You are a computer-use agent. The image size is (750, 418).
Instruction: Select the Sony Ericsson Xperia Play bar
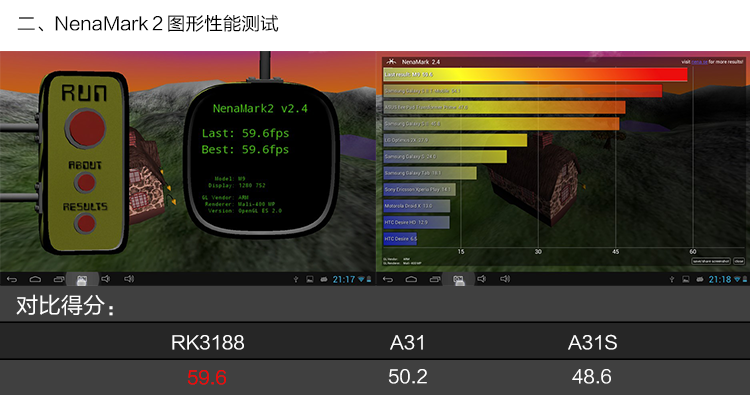pos(419,189)
